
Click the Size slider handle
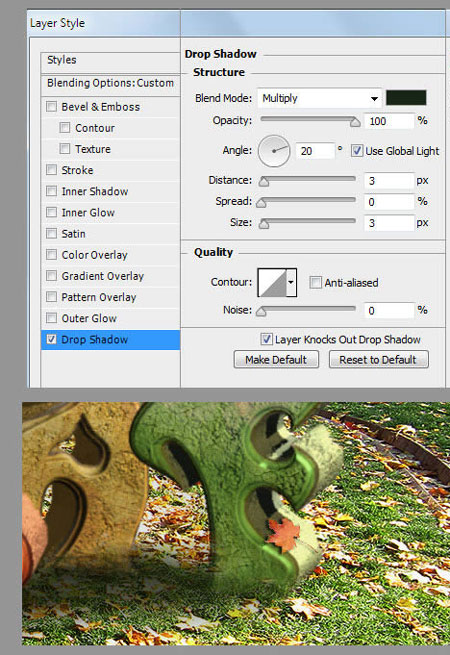(264, 224)
